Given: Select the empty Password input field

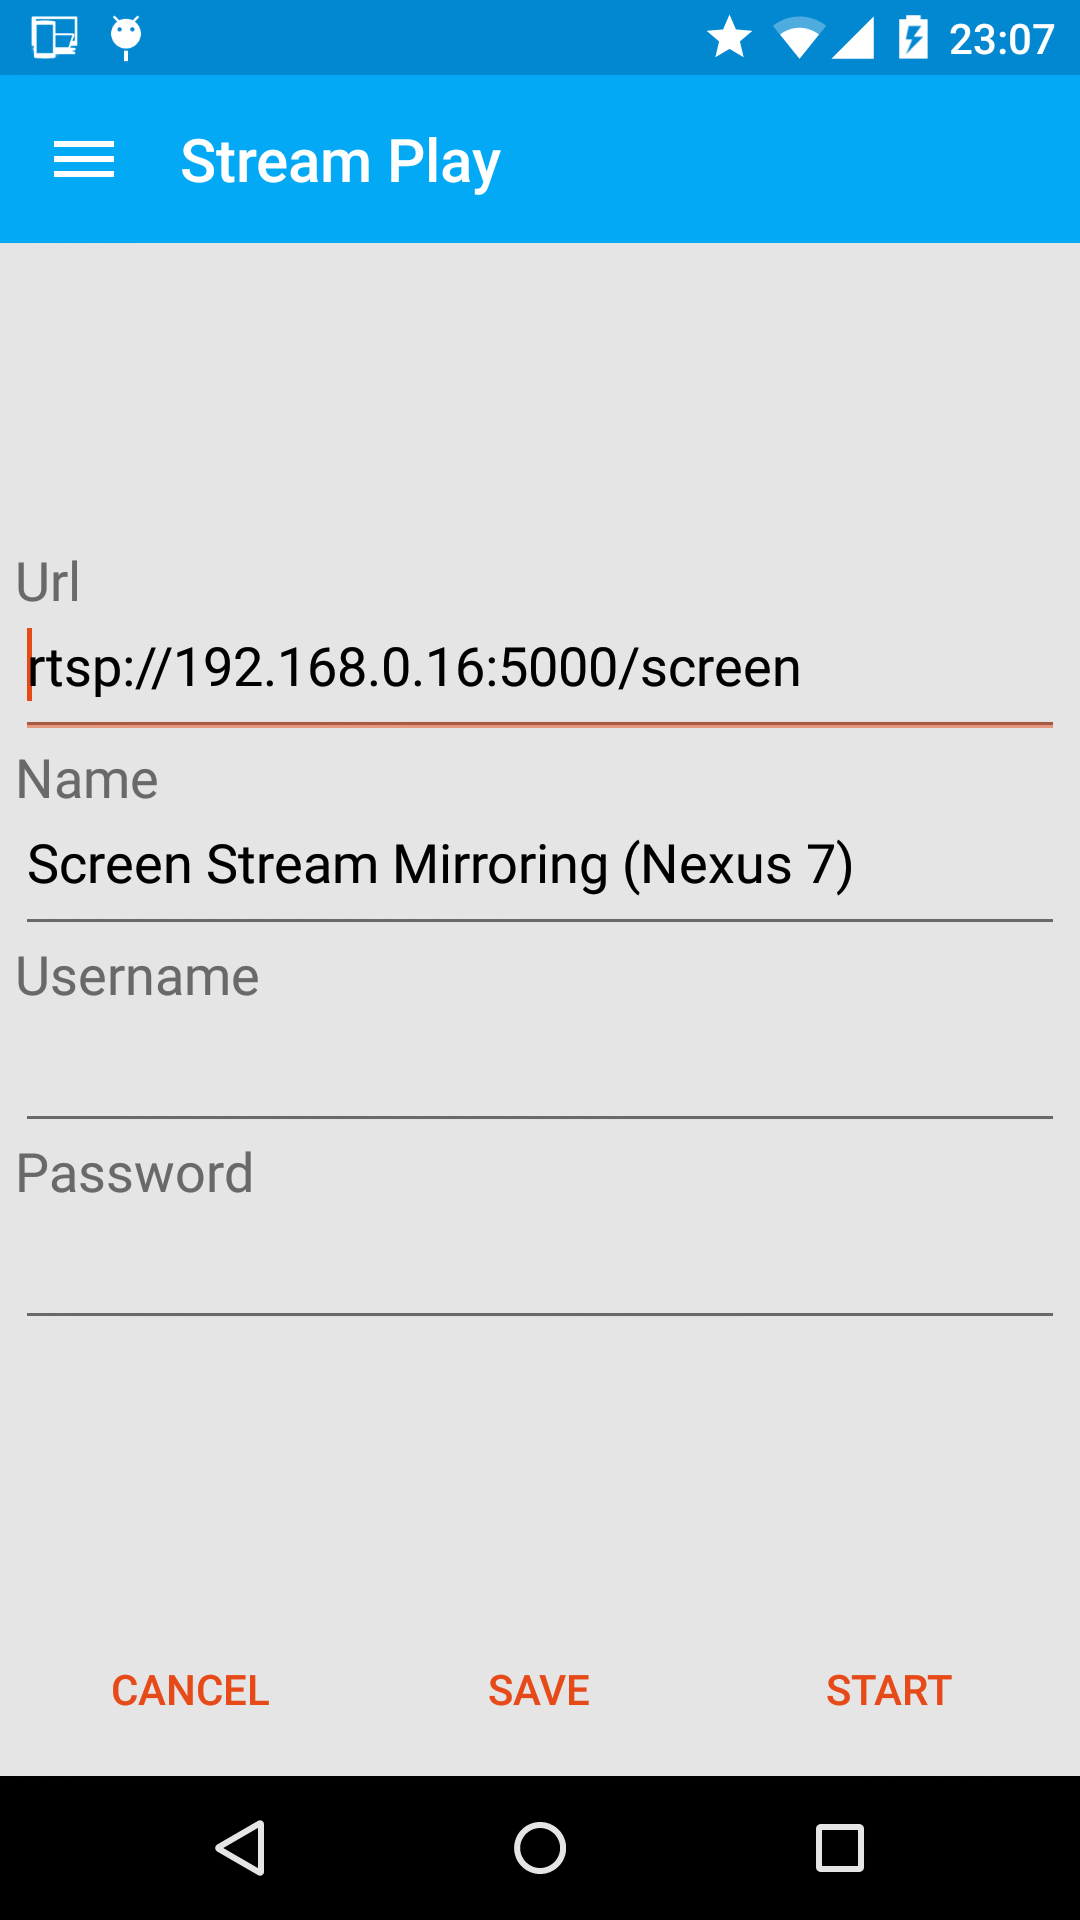Looking at the screenshot, I should click(x=540, y=1261).
